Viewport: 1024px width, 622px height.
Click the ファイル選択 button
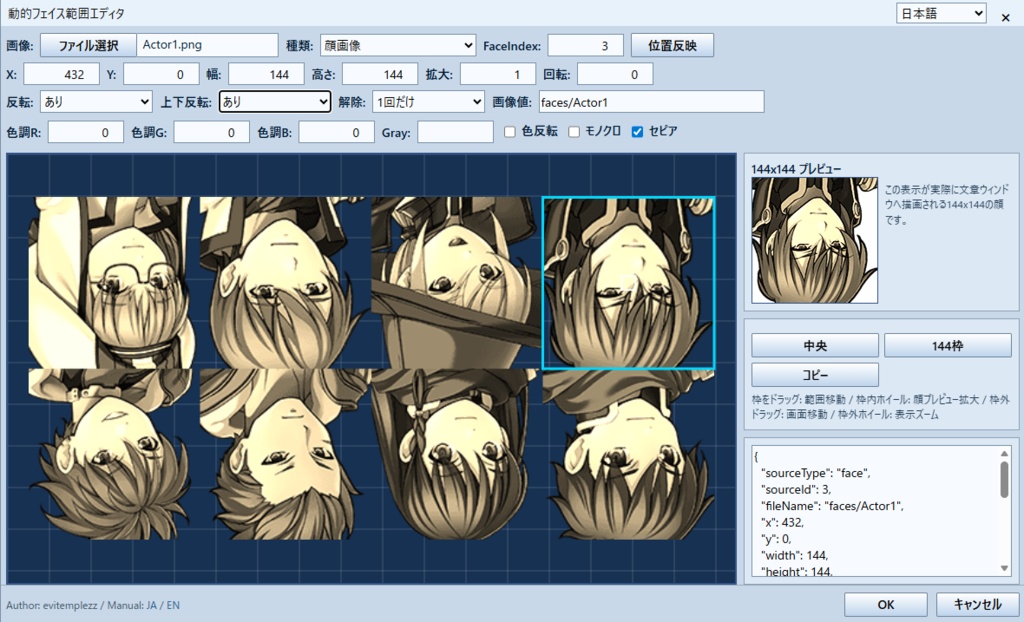[88, 46]
